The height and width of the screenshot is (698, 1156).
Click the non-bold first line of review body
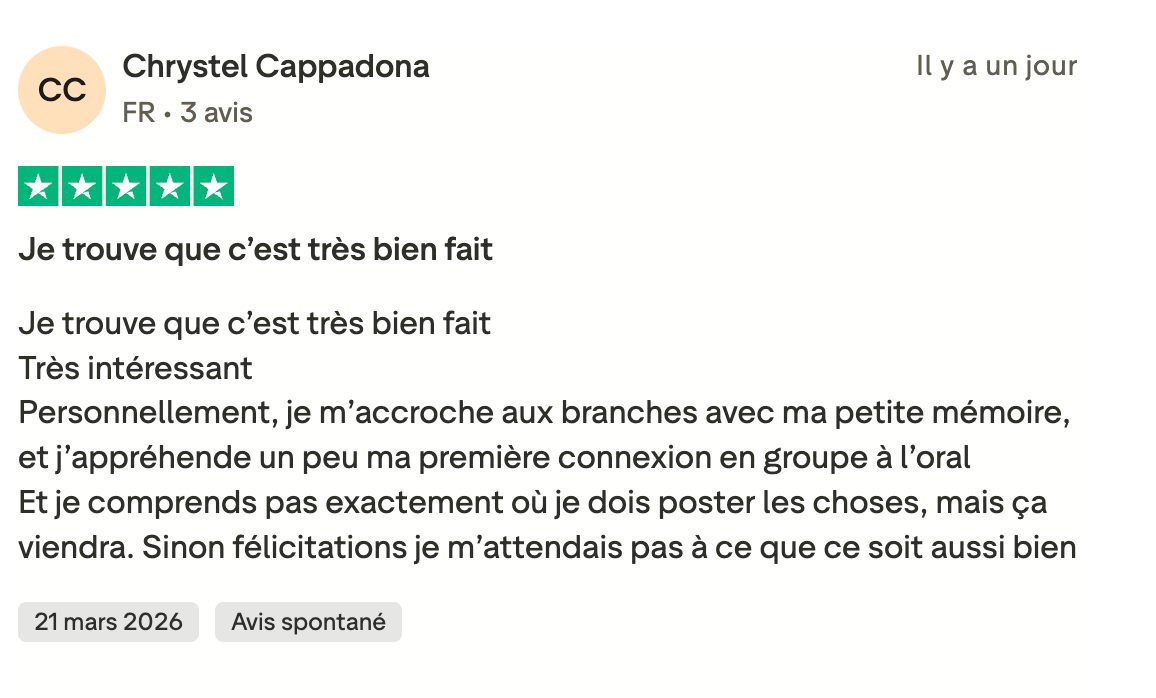tap(255, 324)
